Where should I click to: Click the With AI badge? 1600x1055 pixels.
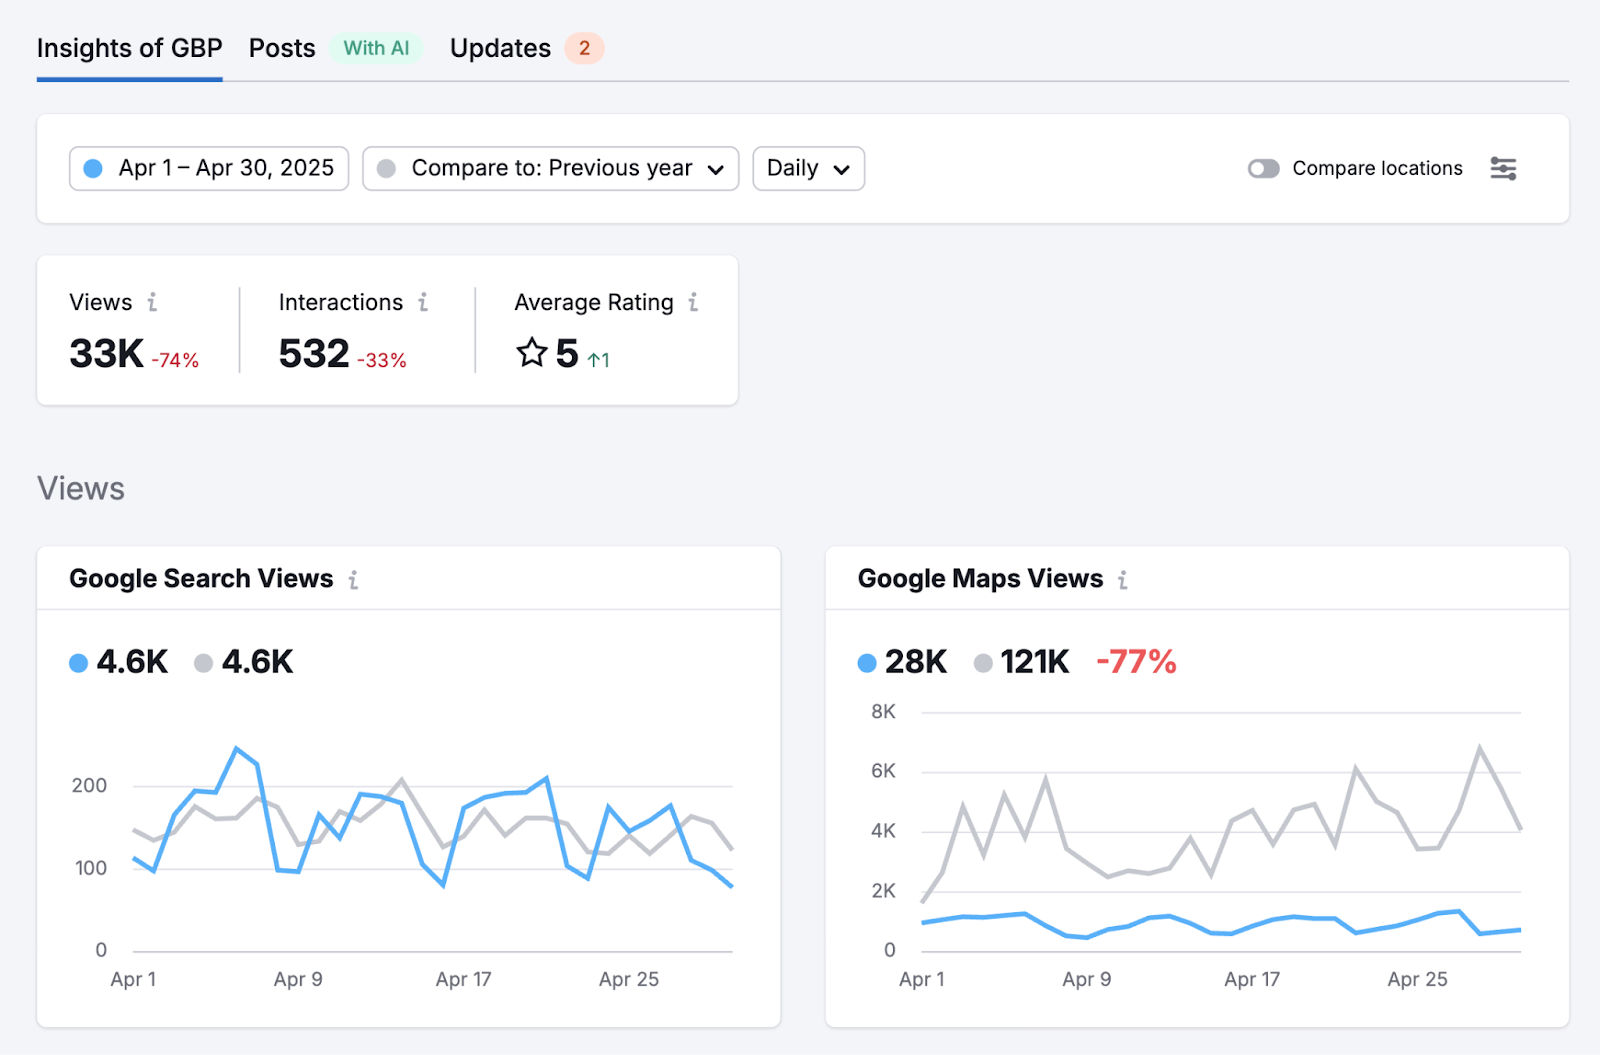coord(376,47)
